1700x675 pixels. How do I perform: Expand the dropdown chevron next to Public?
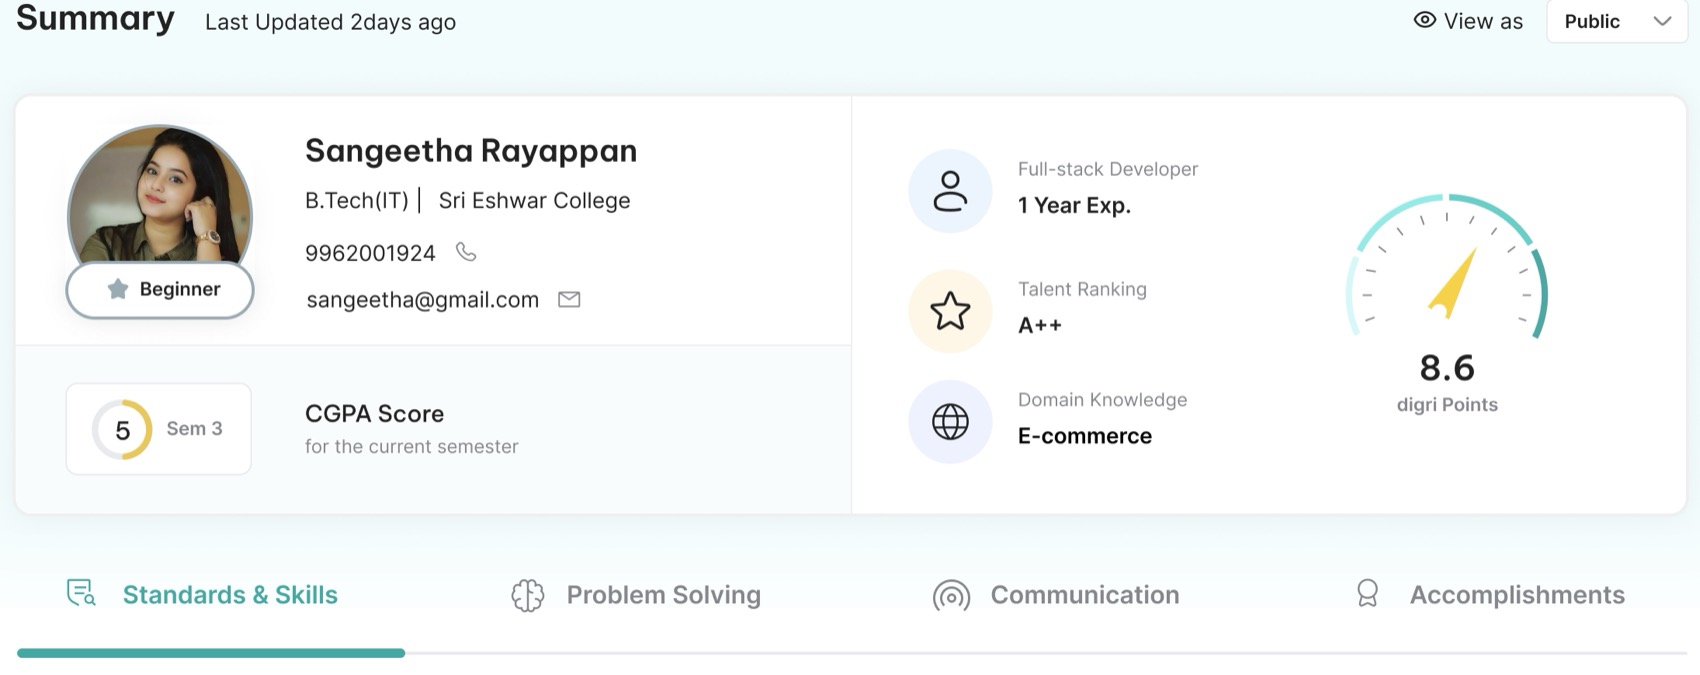(x=1662, y=21)
